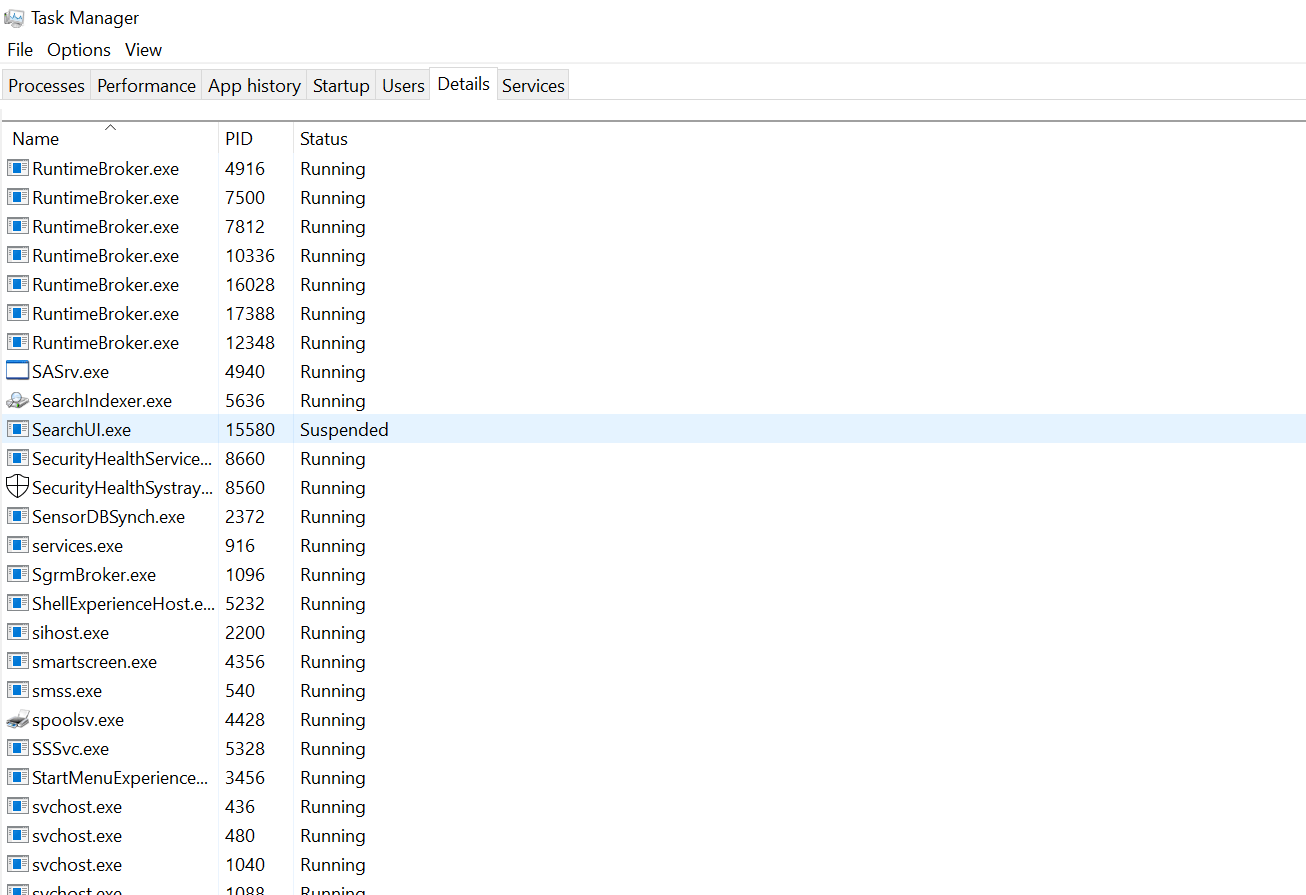Click the spoolsv.exe printer icon
Viewport: 1306px width, 895px height.
coord(18,719)
